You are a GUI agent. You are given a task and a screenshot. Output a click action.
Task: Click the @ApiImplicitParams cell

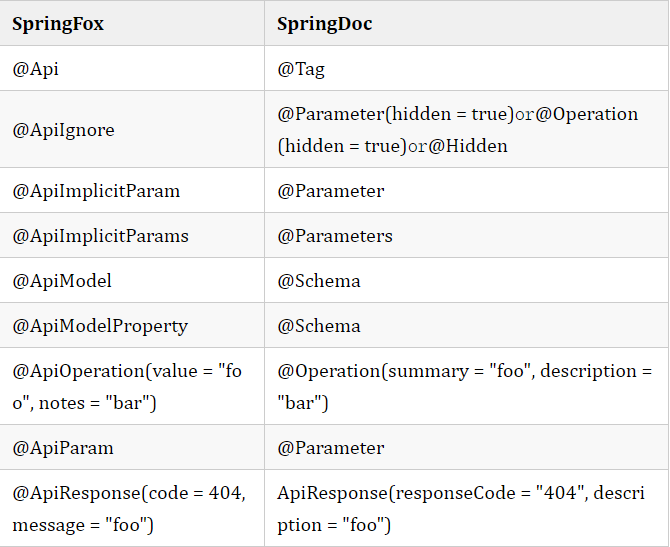pos(100,235)
